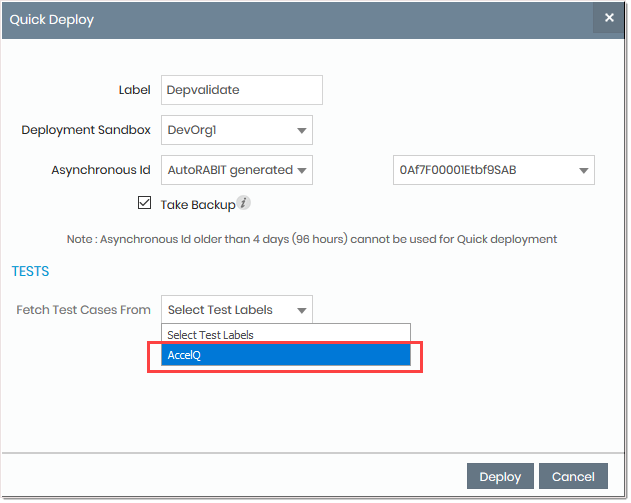Screen dimensions: 631x503
Task: Pick the Select Test Labels list option
Action: tap(285, 335)
